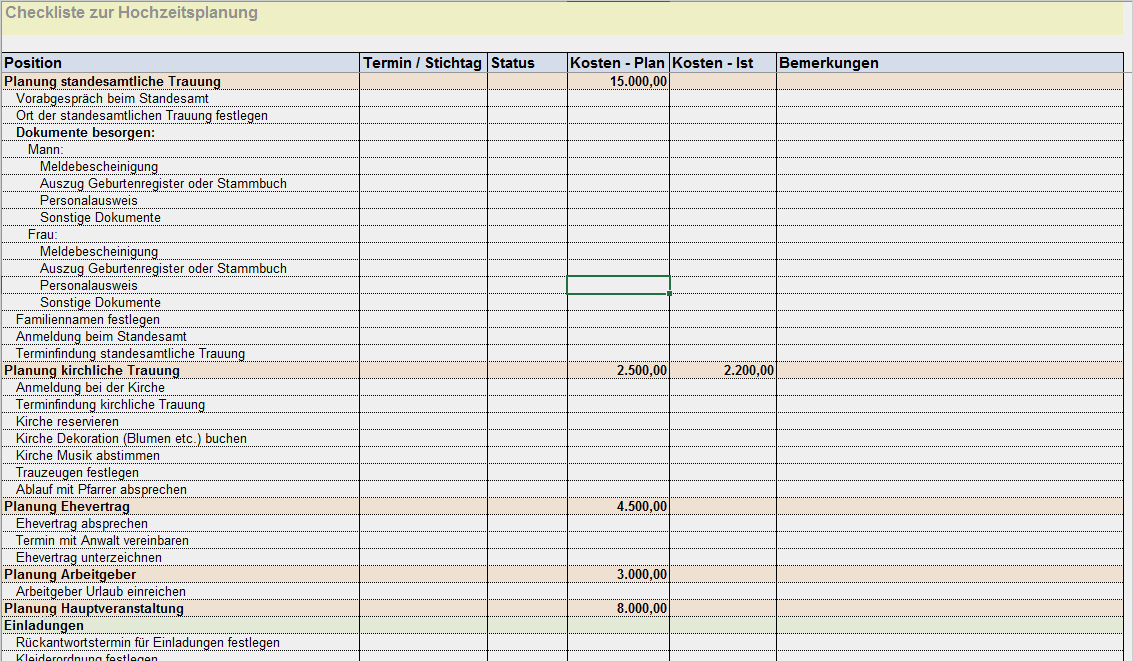Click 'Terminfindung standesamtliche Trauung' row
The image size is (1133, 662).
click(x=563, y=353)
